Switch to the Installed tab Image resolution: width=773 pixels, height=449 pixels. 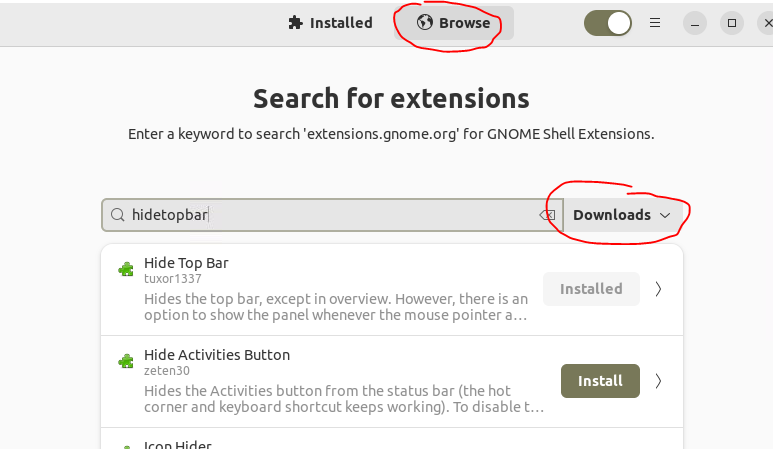[330, 23]
